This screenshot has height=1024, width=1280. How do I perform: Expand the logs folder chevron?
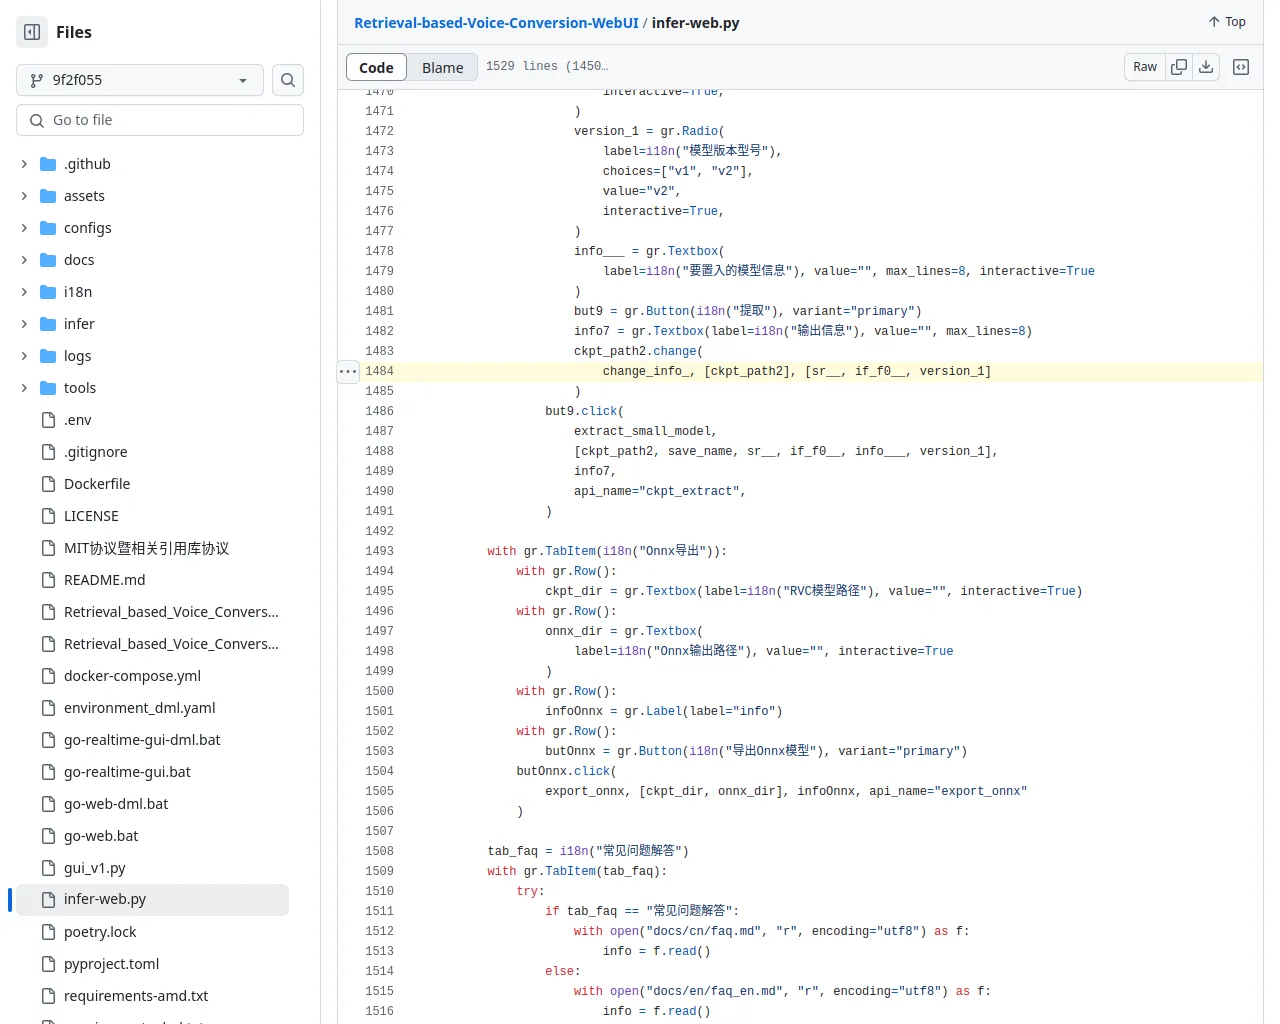(24, 356)
